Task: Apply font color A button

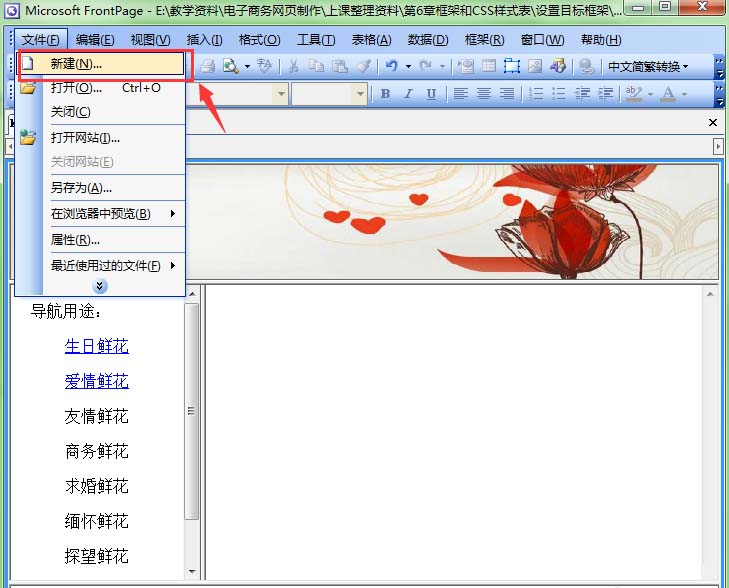Action: click(668, 94)
